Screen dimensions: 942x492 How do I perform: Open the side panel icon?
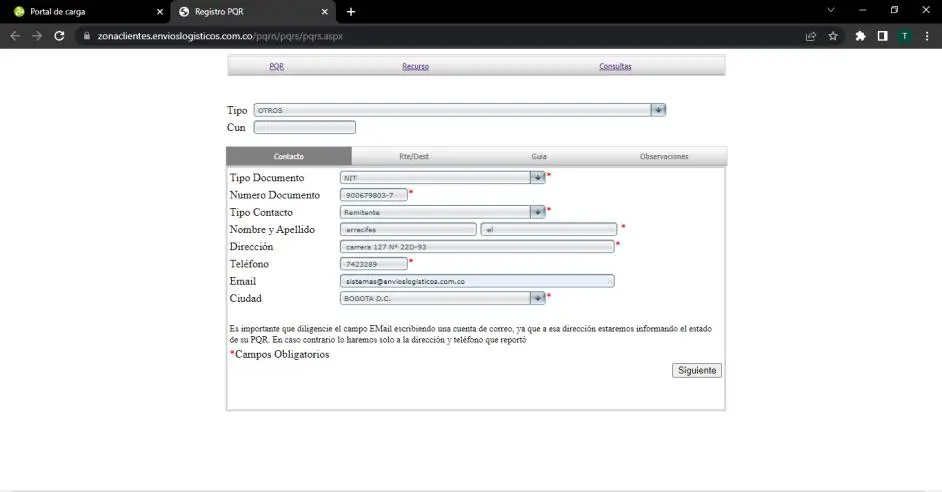[883, 36]
